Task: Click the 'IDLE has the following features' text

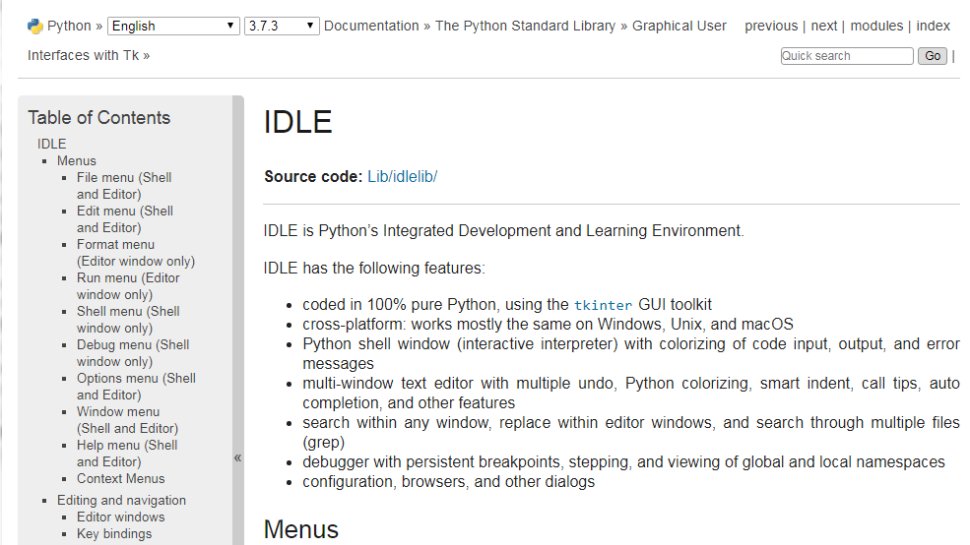Action: click(374, 268)
